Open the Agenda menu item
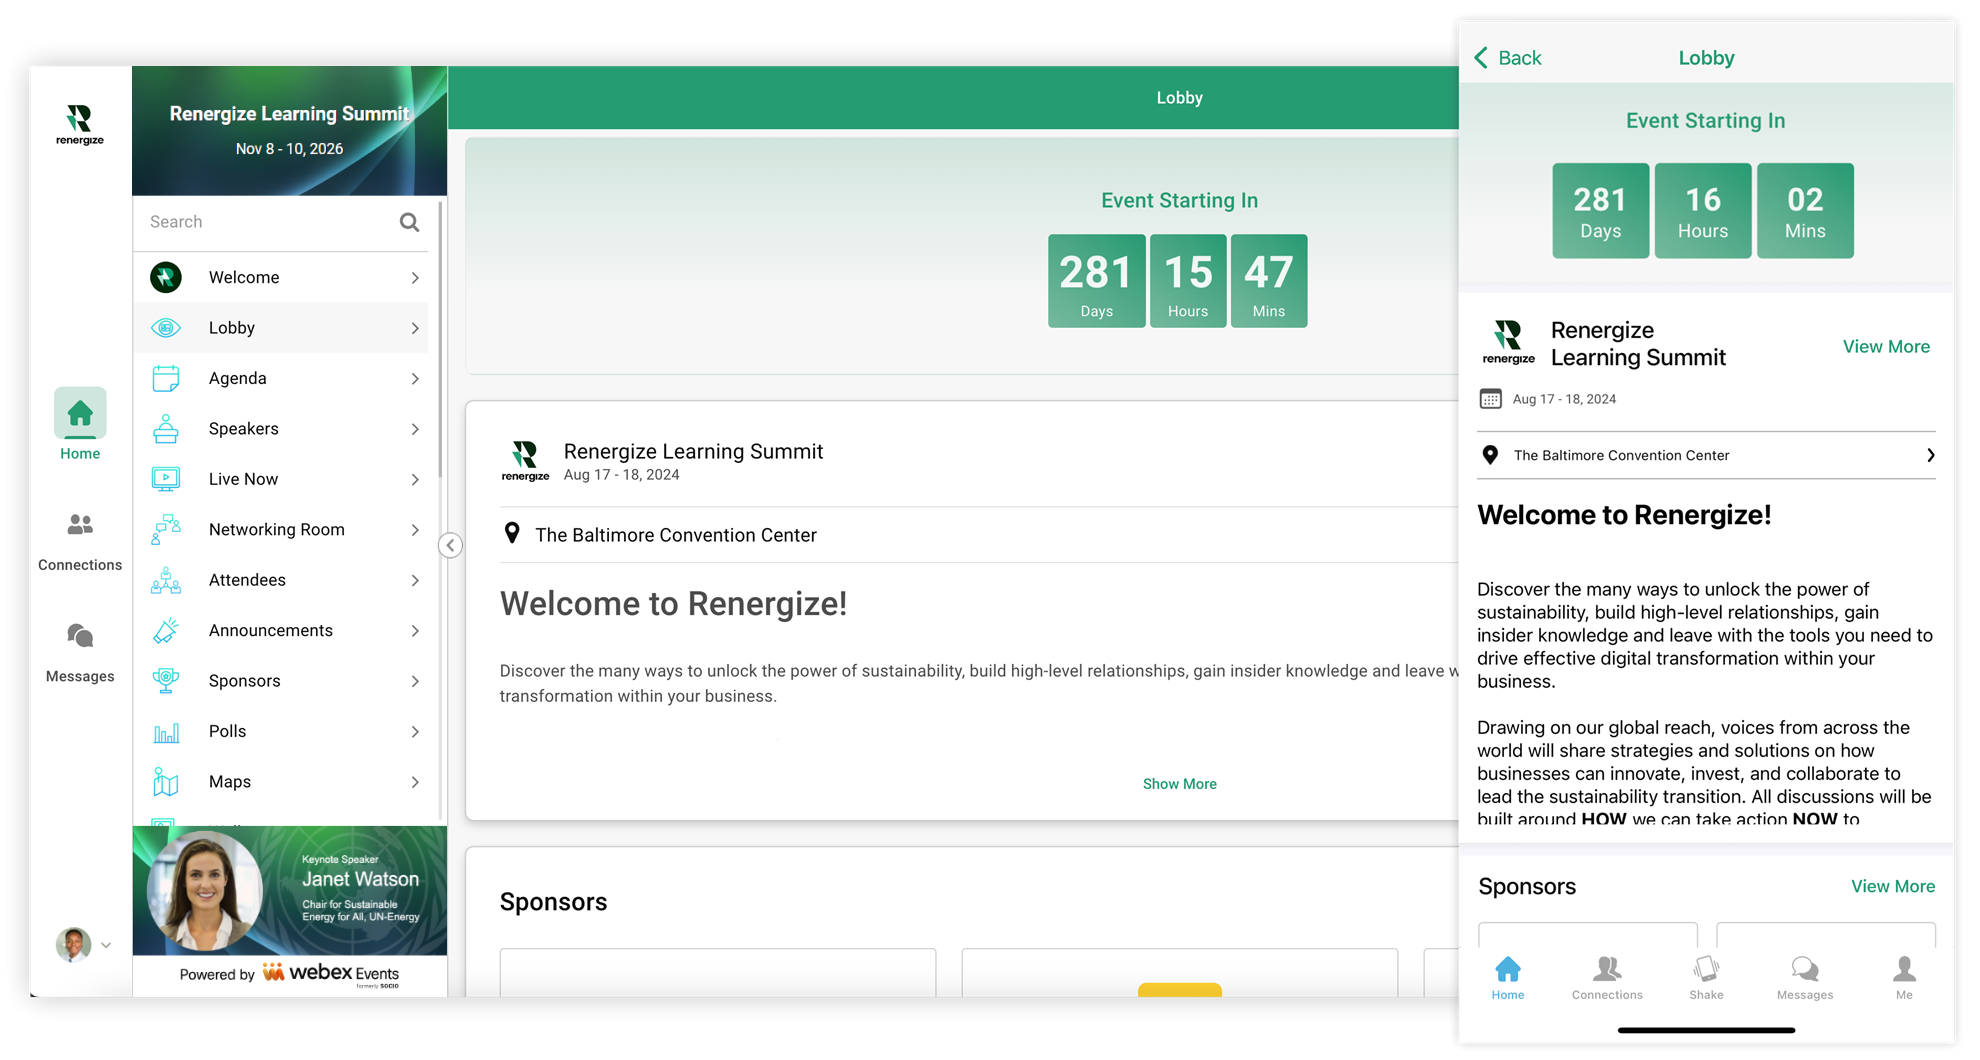This screenshot has width=1980, height=1060. pos(281,378)
